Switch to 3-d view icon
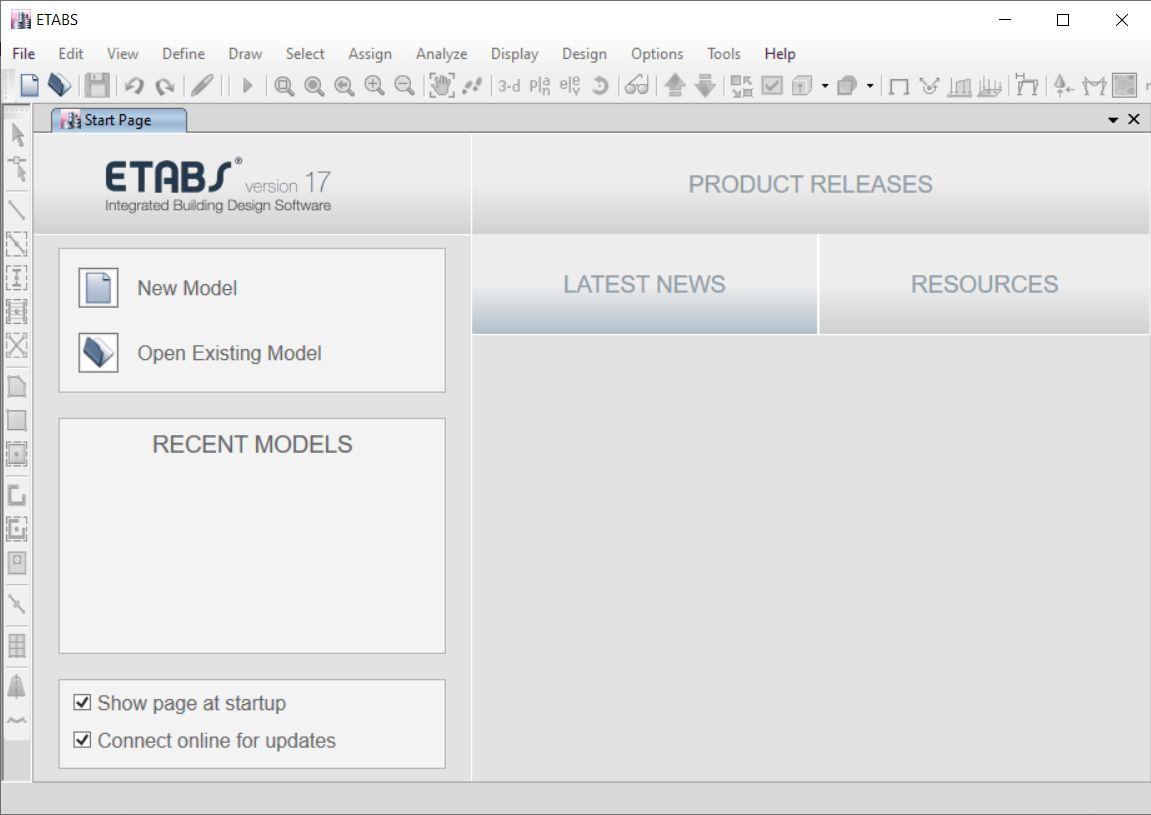Screen dimensions: 1151x815 pyautogui.click(x=509, y=86)
